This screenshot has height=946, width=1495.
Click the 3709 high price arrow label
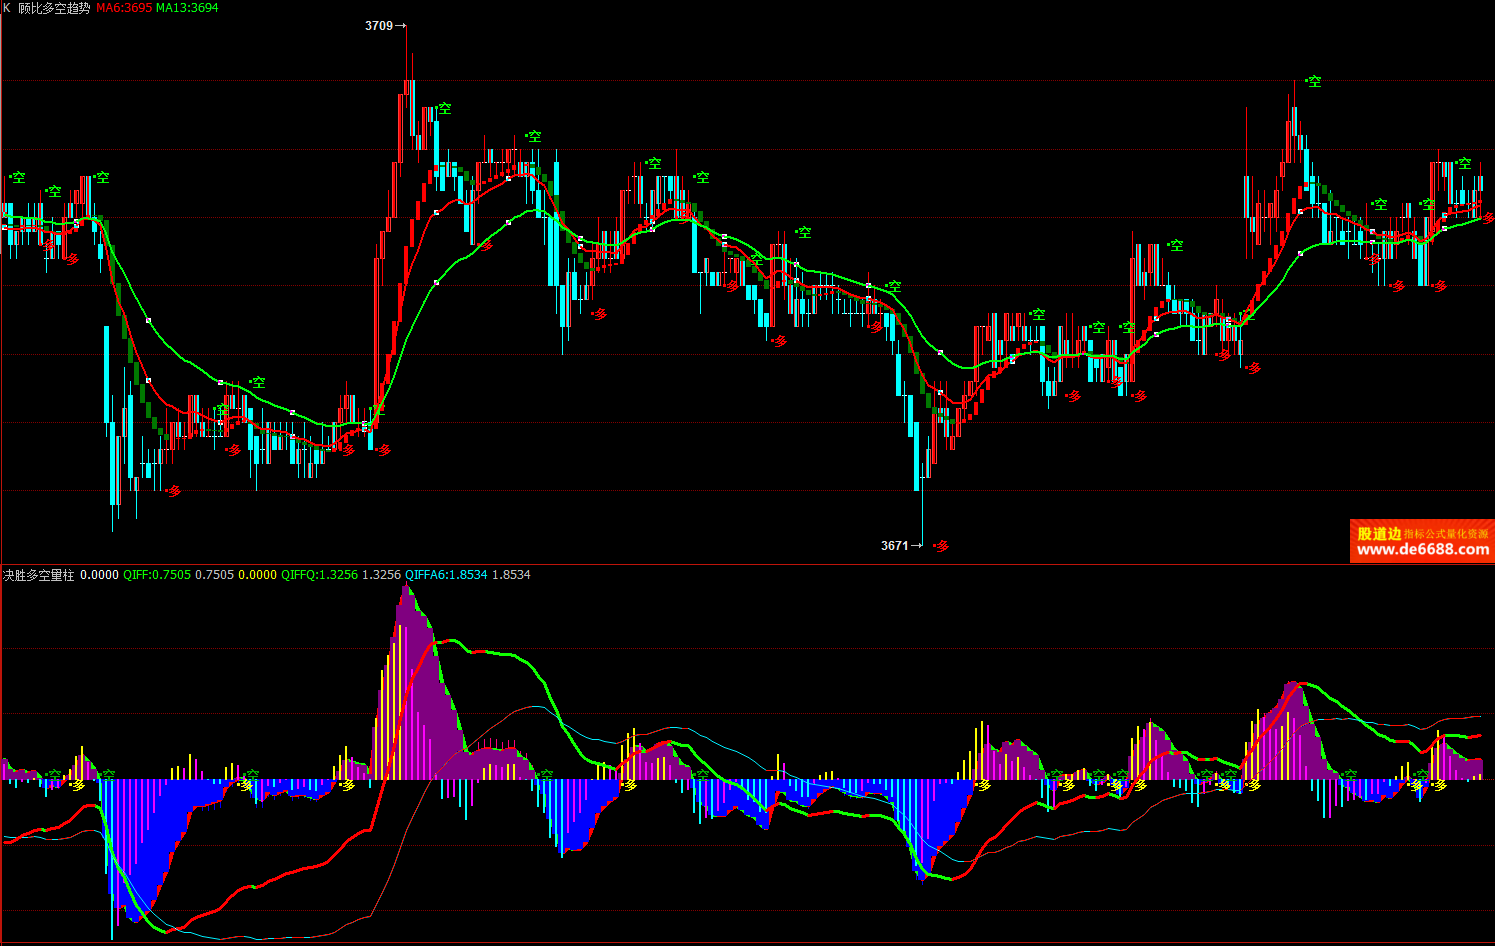[x=385, y=26]
